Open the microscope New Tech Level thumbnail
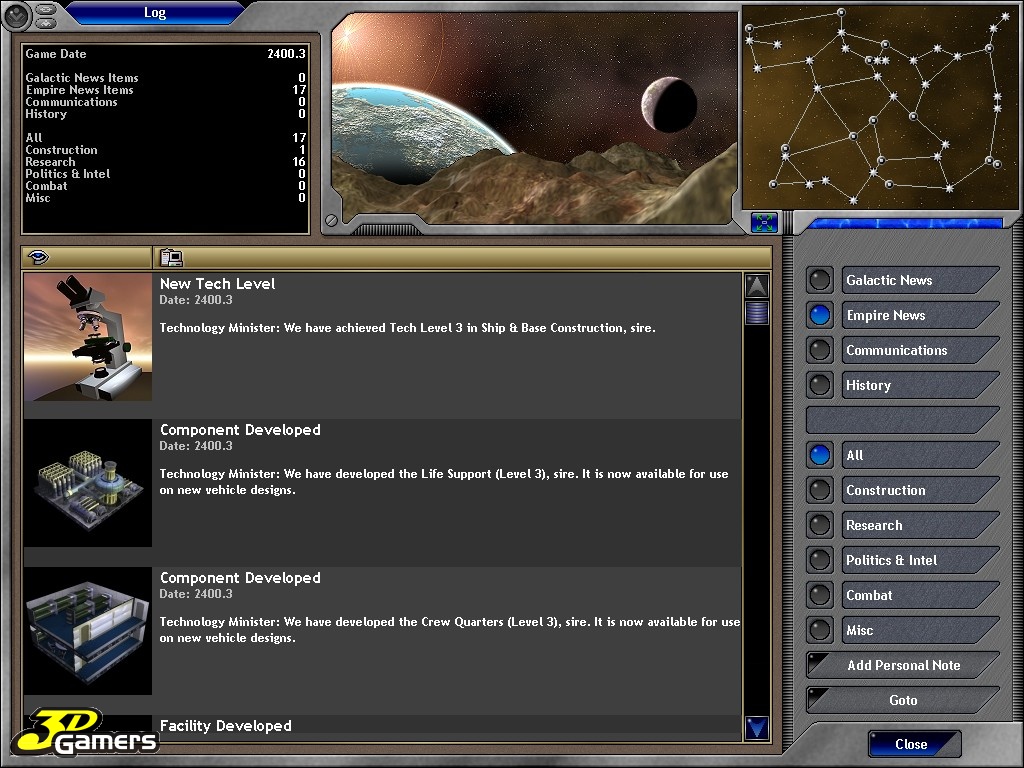 pos(88,337)
